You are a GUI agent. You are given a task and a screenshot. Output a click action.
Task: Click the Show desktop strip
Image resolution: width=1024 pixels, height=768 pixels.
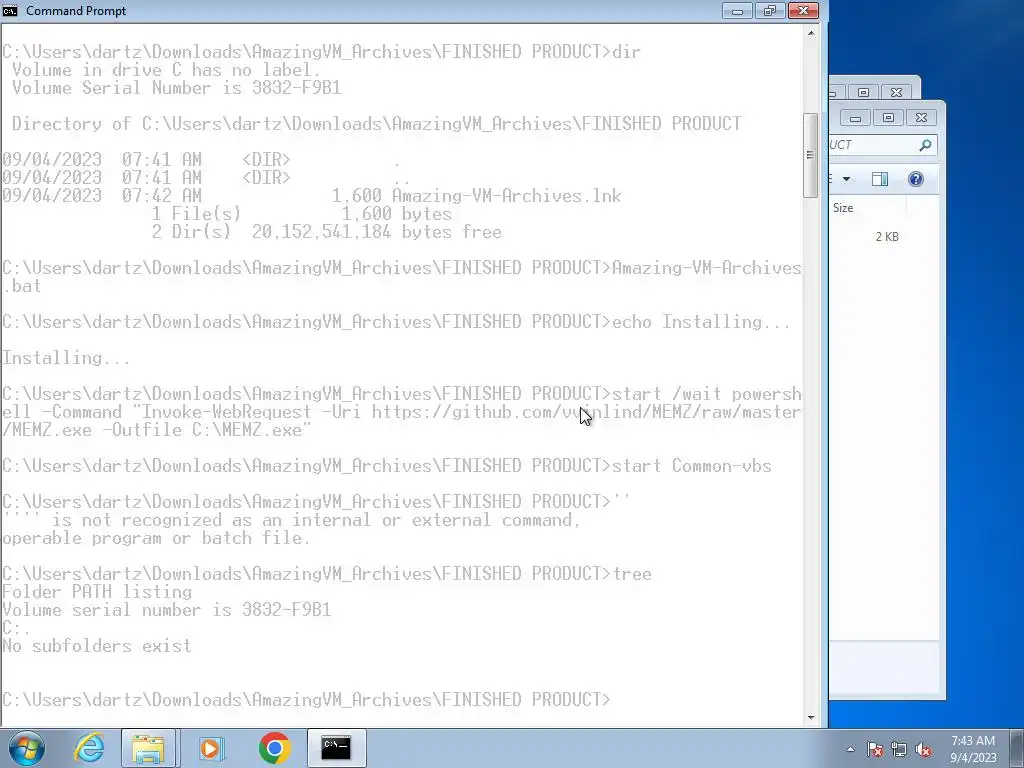click(x=1017, y=748)
